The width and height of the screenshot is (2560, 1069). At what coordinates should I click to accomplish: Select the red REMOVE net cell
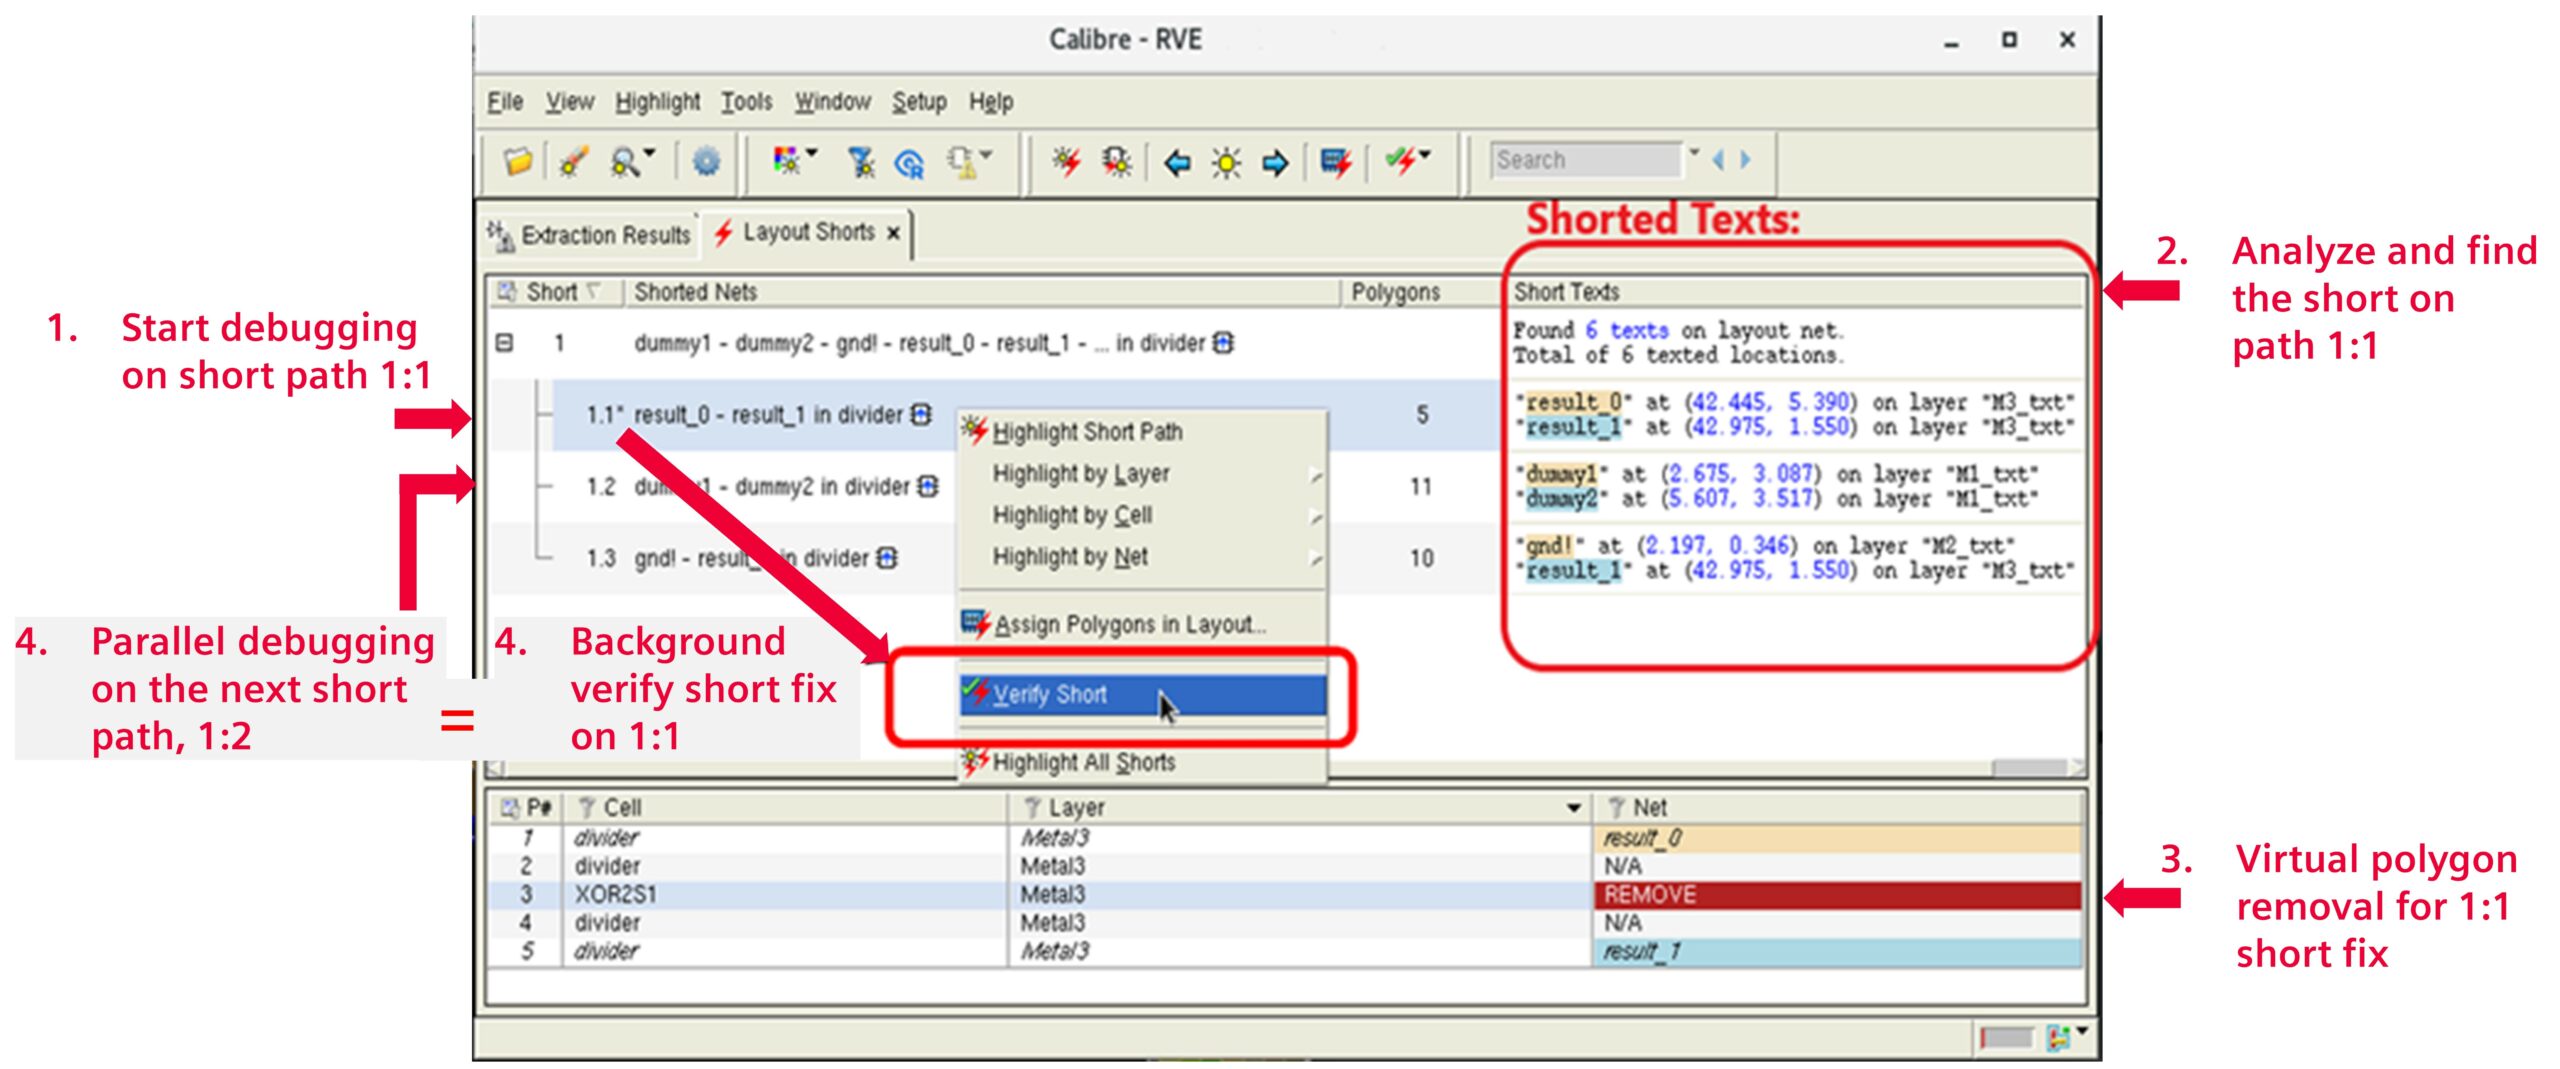1838,894
